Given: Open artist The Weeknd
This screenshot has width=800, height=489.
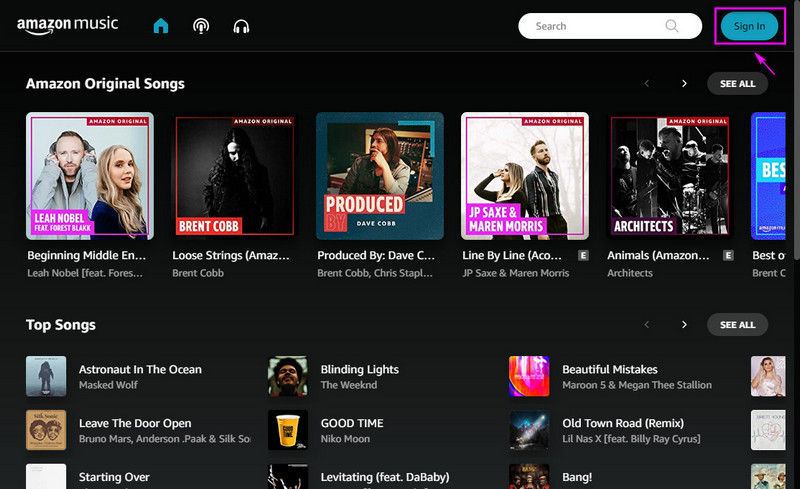Looking at the screenshot, I should (x=349, y=385).
